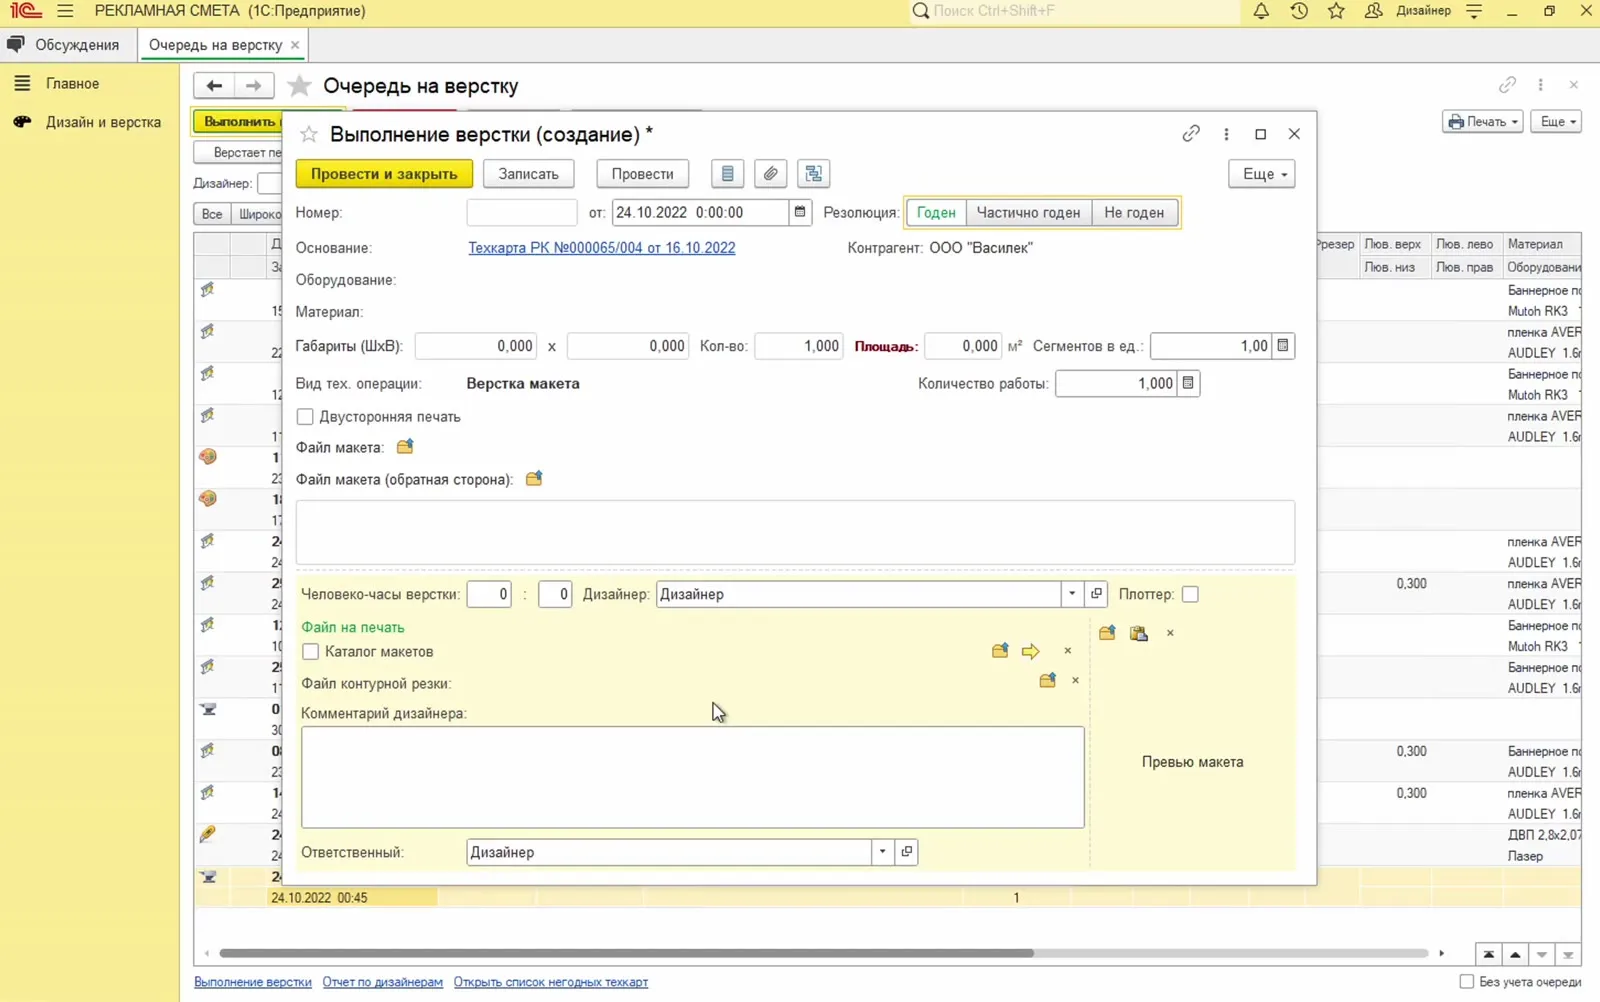This screenshot has height=1002, width=1600.
Task: Switch to the Обсуждения tab
Action: point(64,45)
